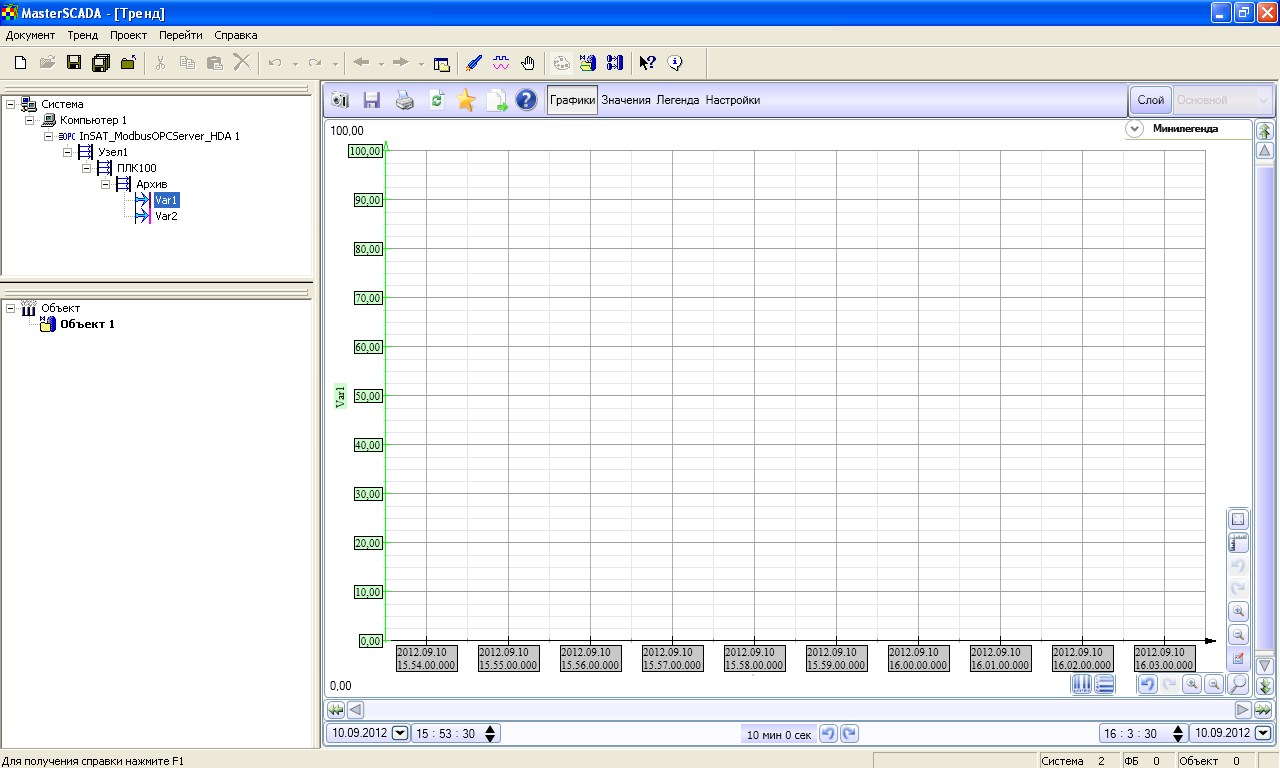Click the export document icon with green arrow
Screen dimensions: 1280x768
point(497,100)
